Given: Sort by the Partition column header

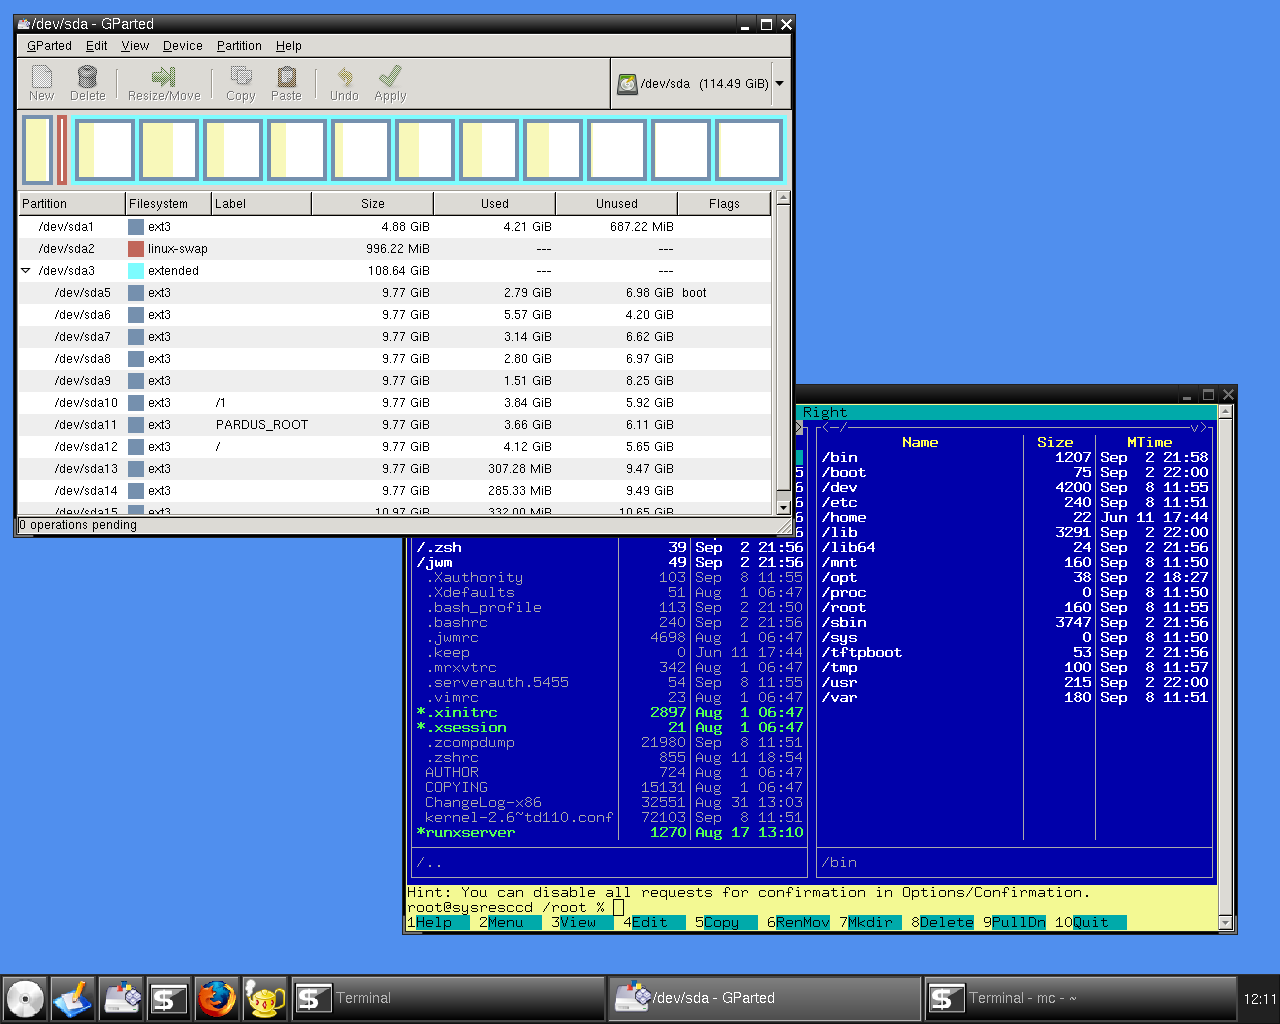Looking at the screenshot, I should click(72, 204).
